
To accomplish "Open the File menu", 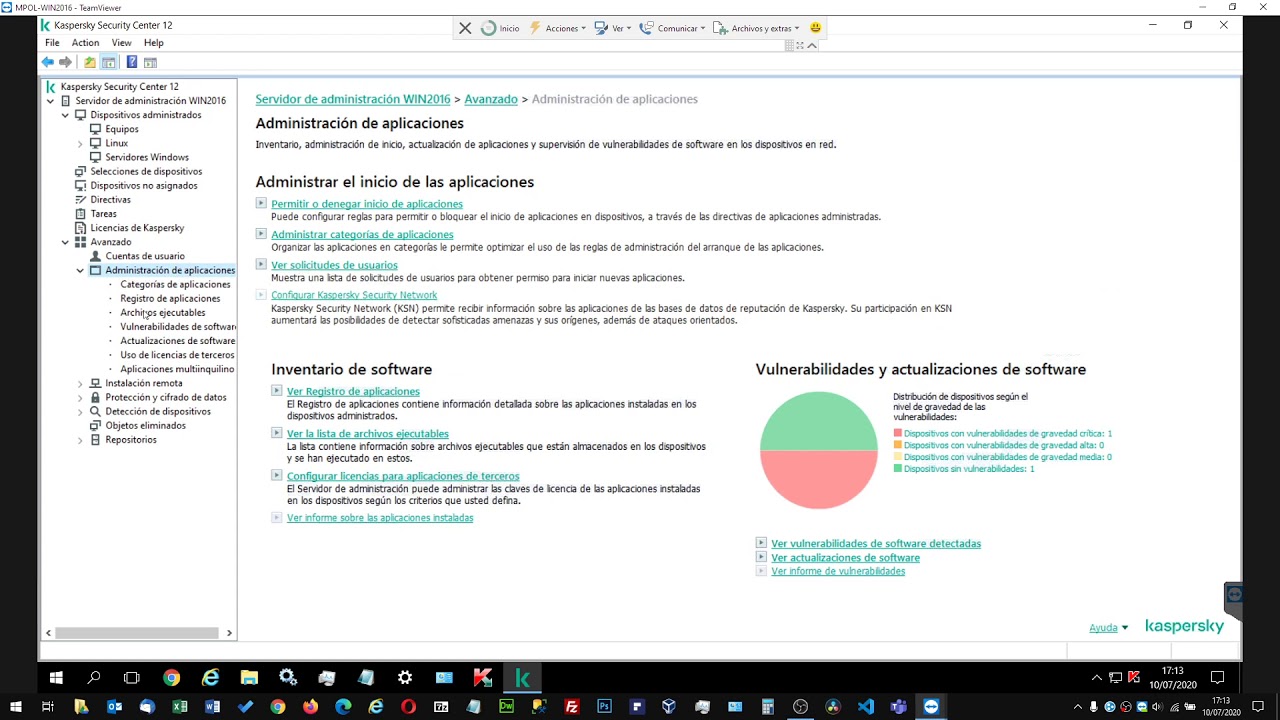I will pyautogui.click(x=52, y=43).
